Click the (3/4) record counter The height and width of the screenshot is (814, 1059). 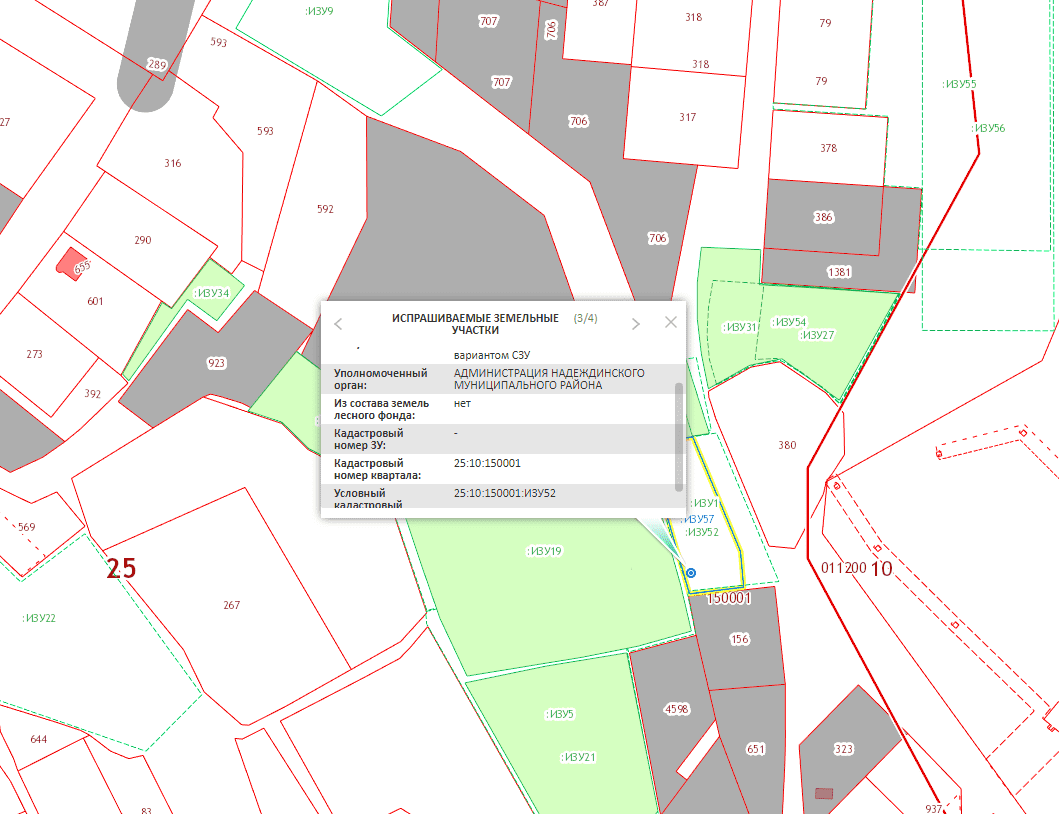(x=585, y=318)
